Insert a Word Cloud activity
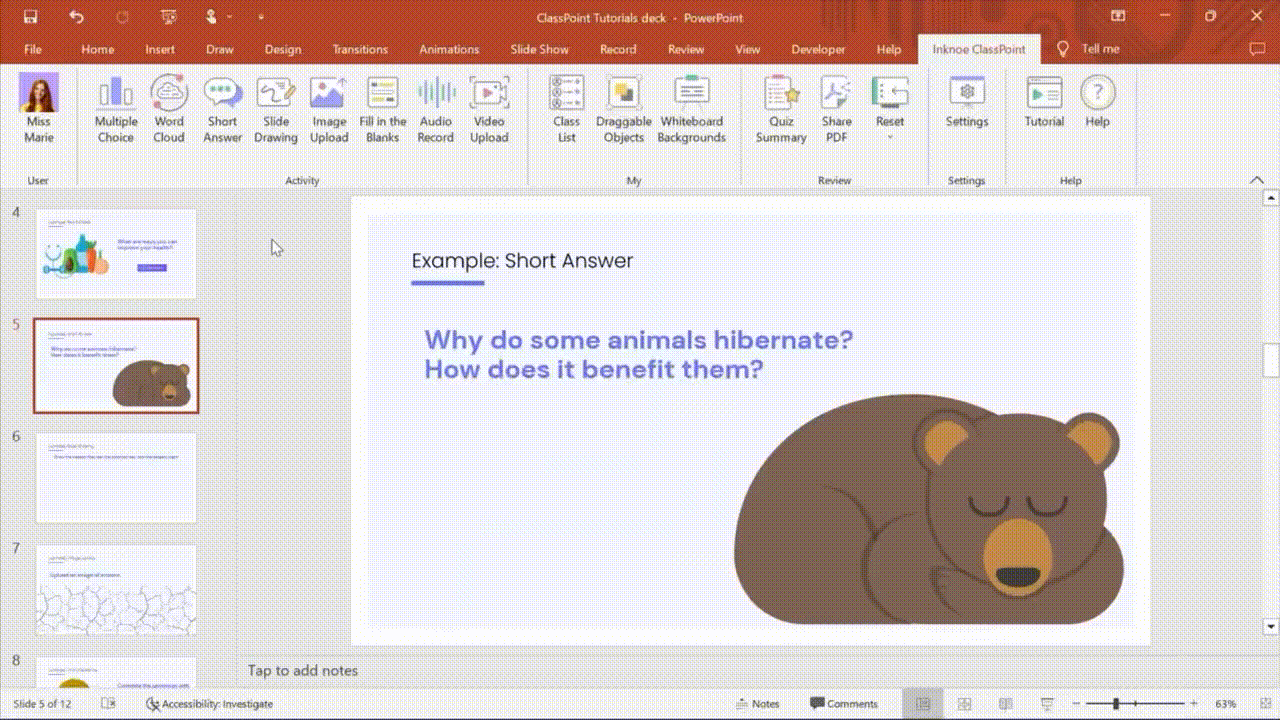The height and width of the screenshot is (720, 1280). (x=169, y=110)
